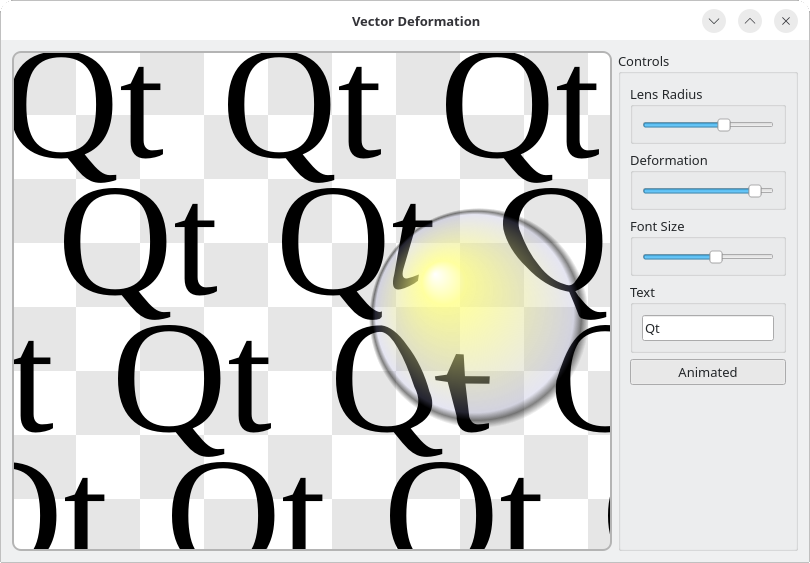Close the Vector Deformation window
Image resolution: width=810 pixels, height=563 pixels.
tap(786, 21)
